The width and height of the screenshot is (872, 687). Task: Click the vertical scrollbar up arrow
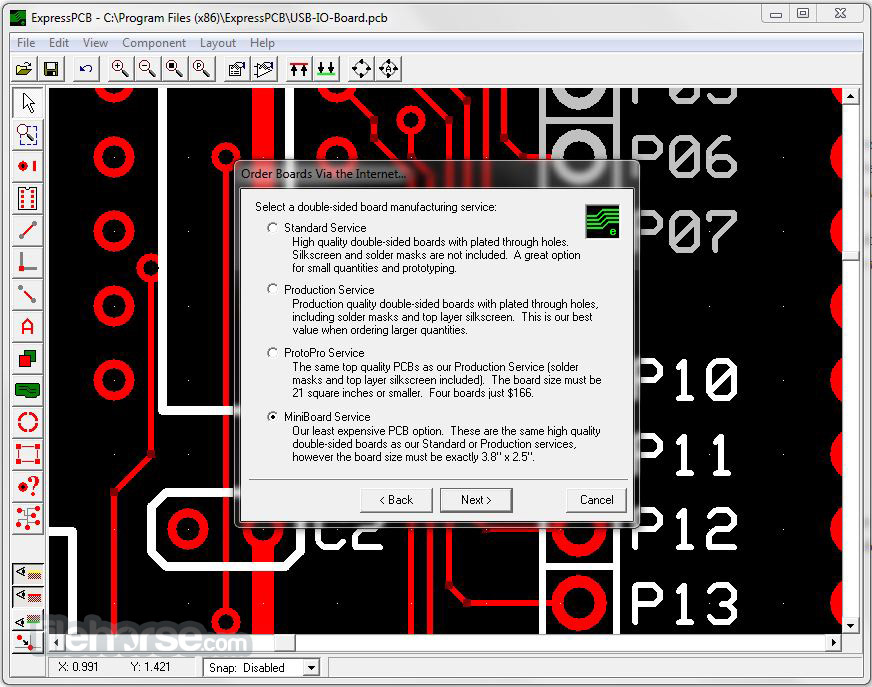[x=850, y=97]
